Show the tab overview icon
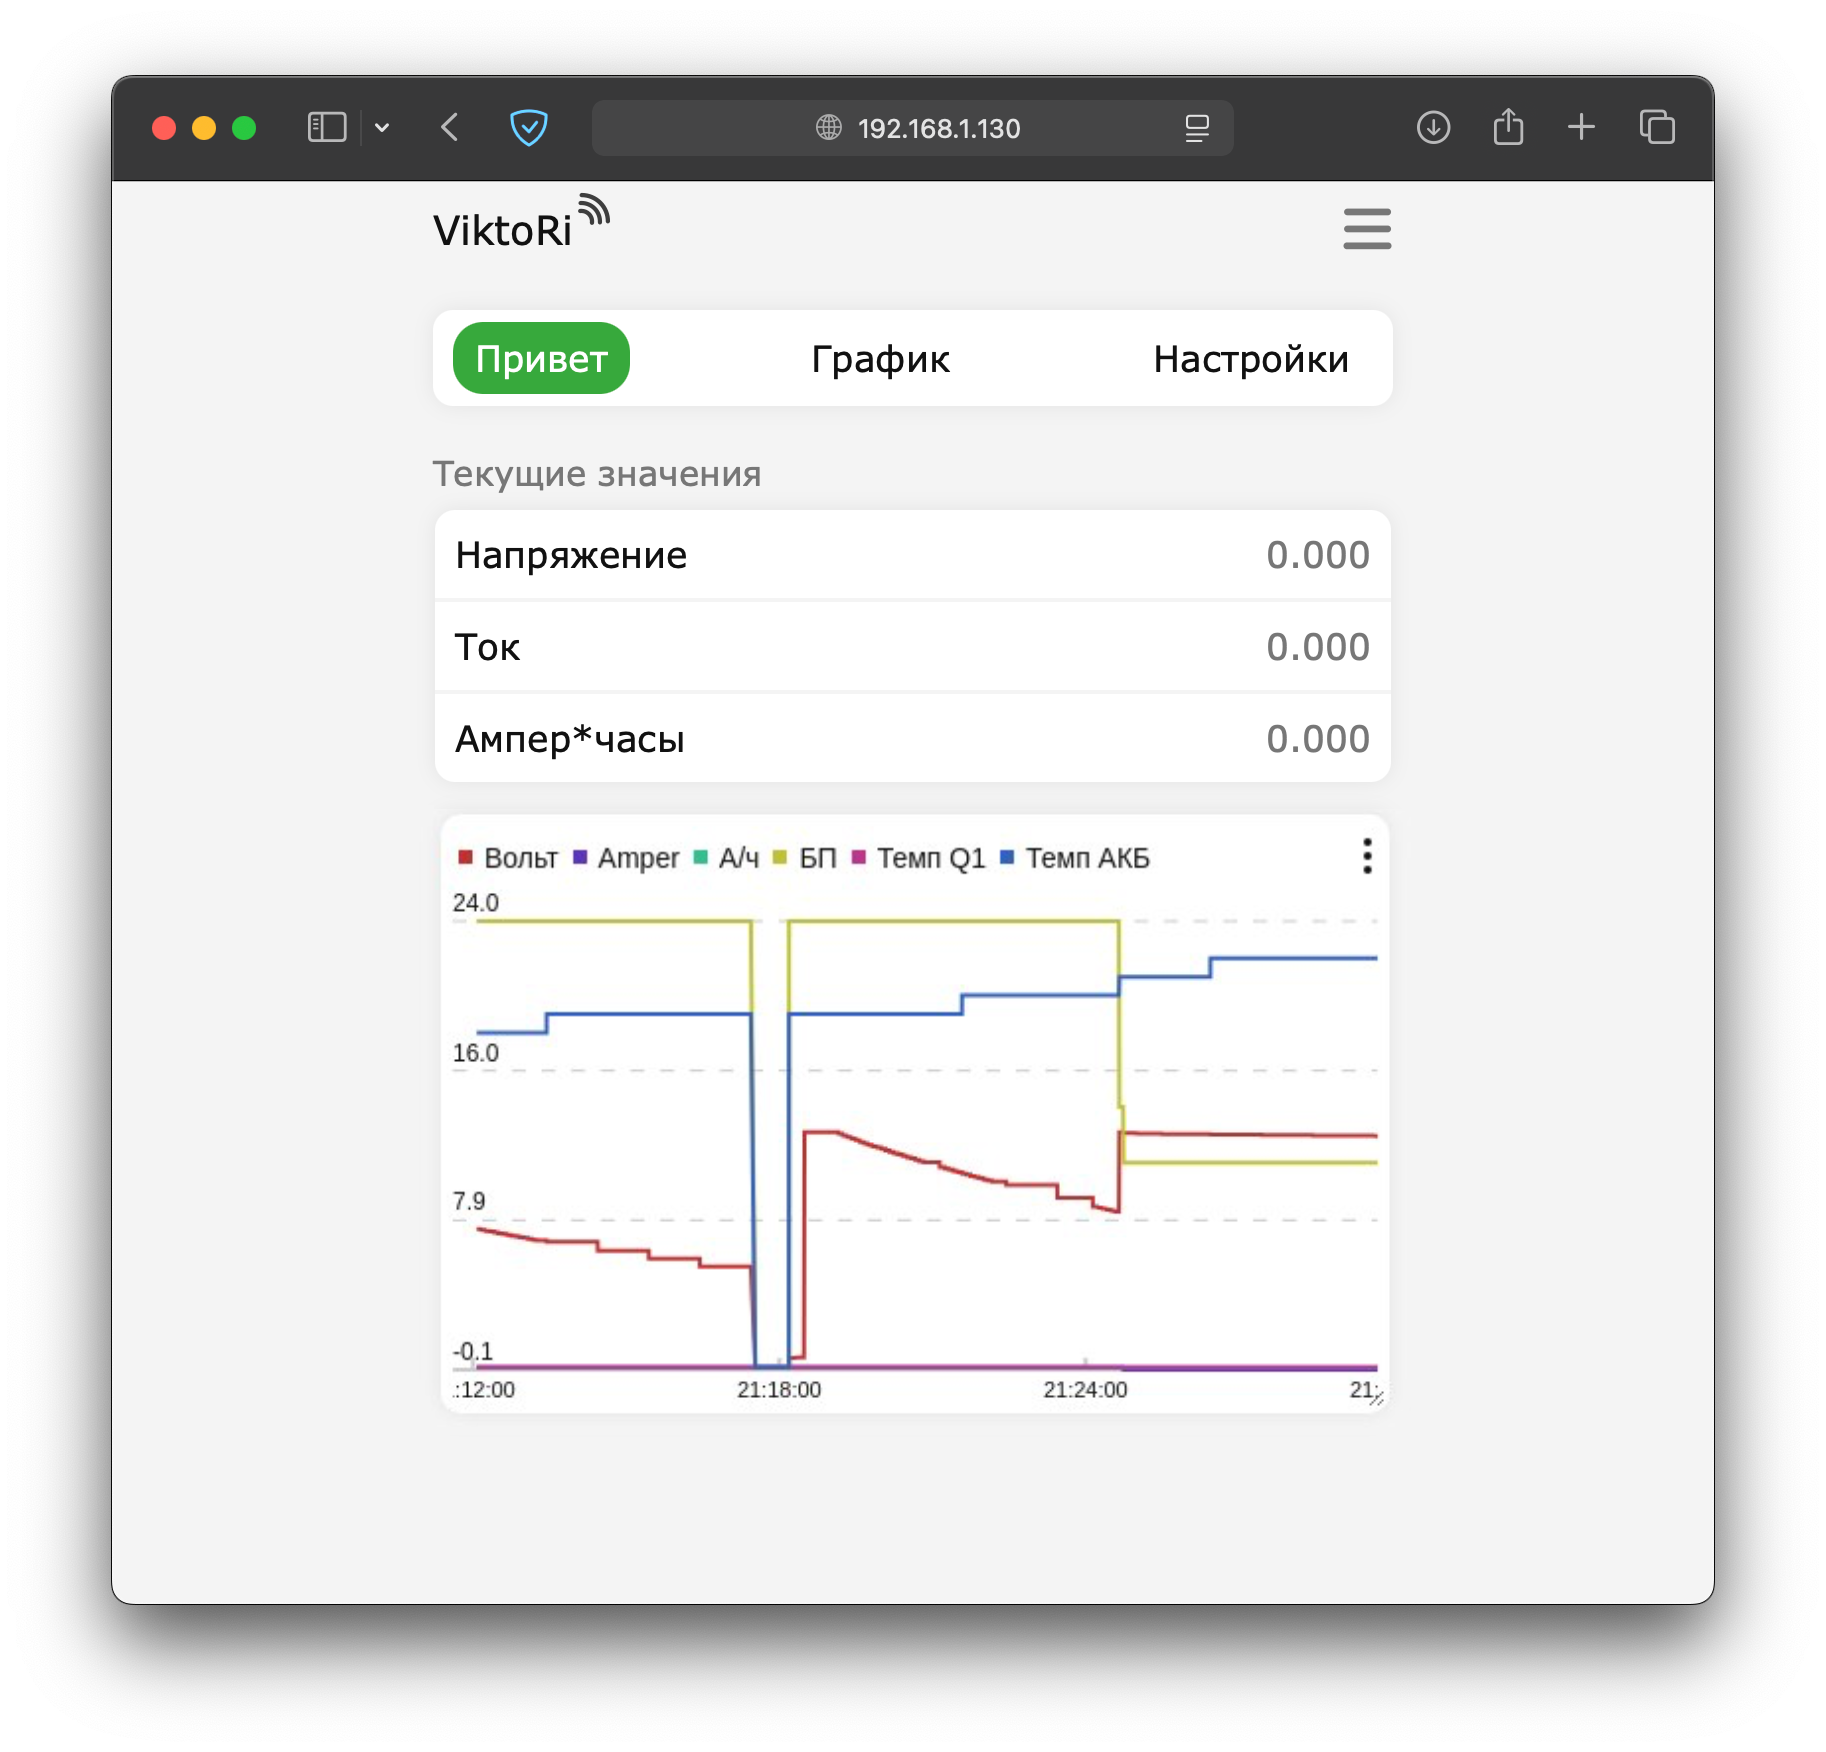 [x=1657, y=128]
